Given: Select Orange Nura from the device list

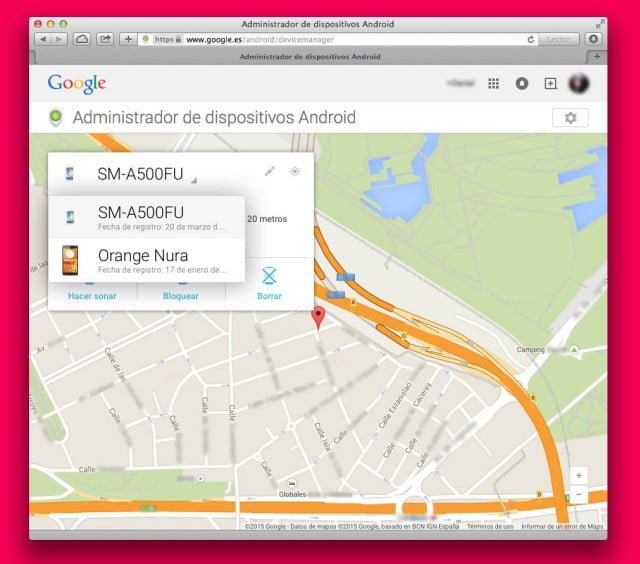Looking at the screenshot, I should pyautogui.click(x=147, y=260).
